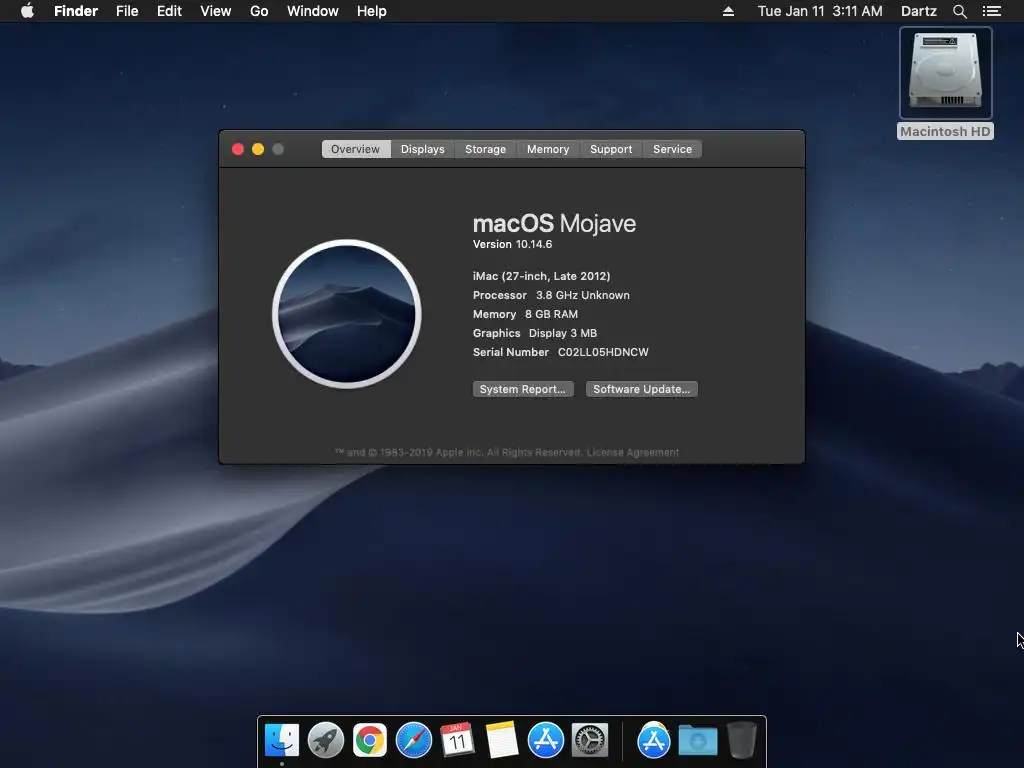The width and height of the screenshot is (1024, 768).
Task: Switch to the Displays tab
Action: [x=423, y=149]
